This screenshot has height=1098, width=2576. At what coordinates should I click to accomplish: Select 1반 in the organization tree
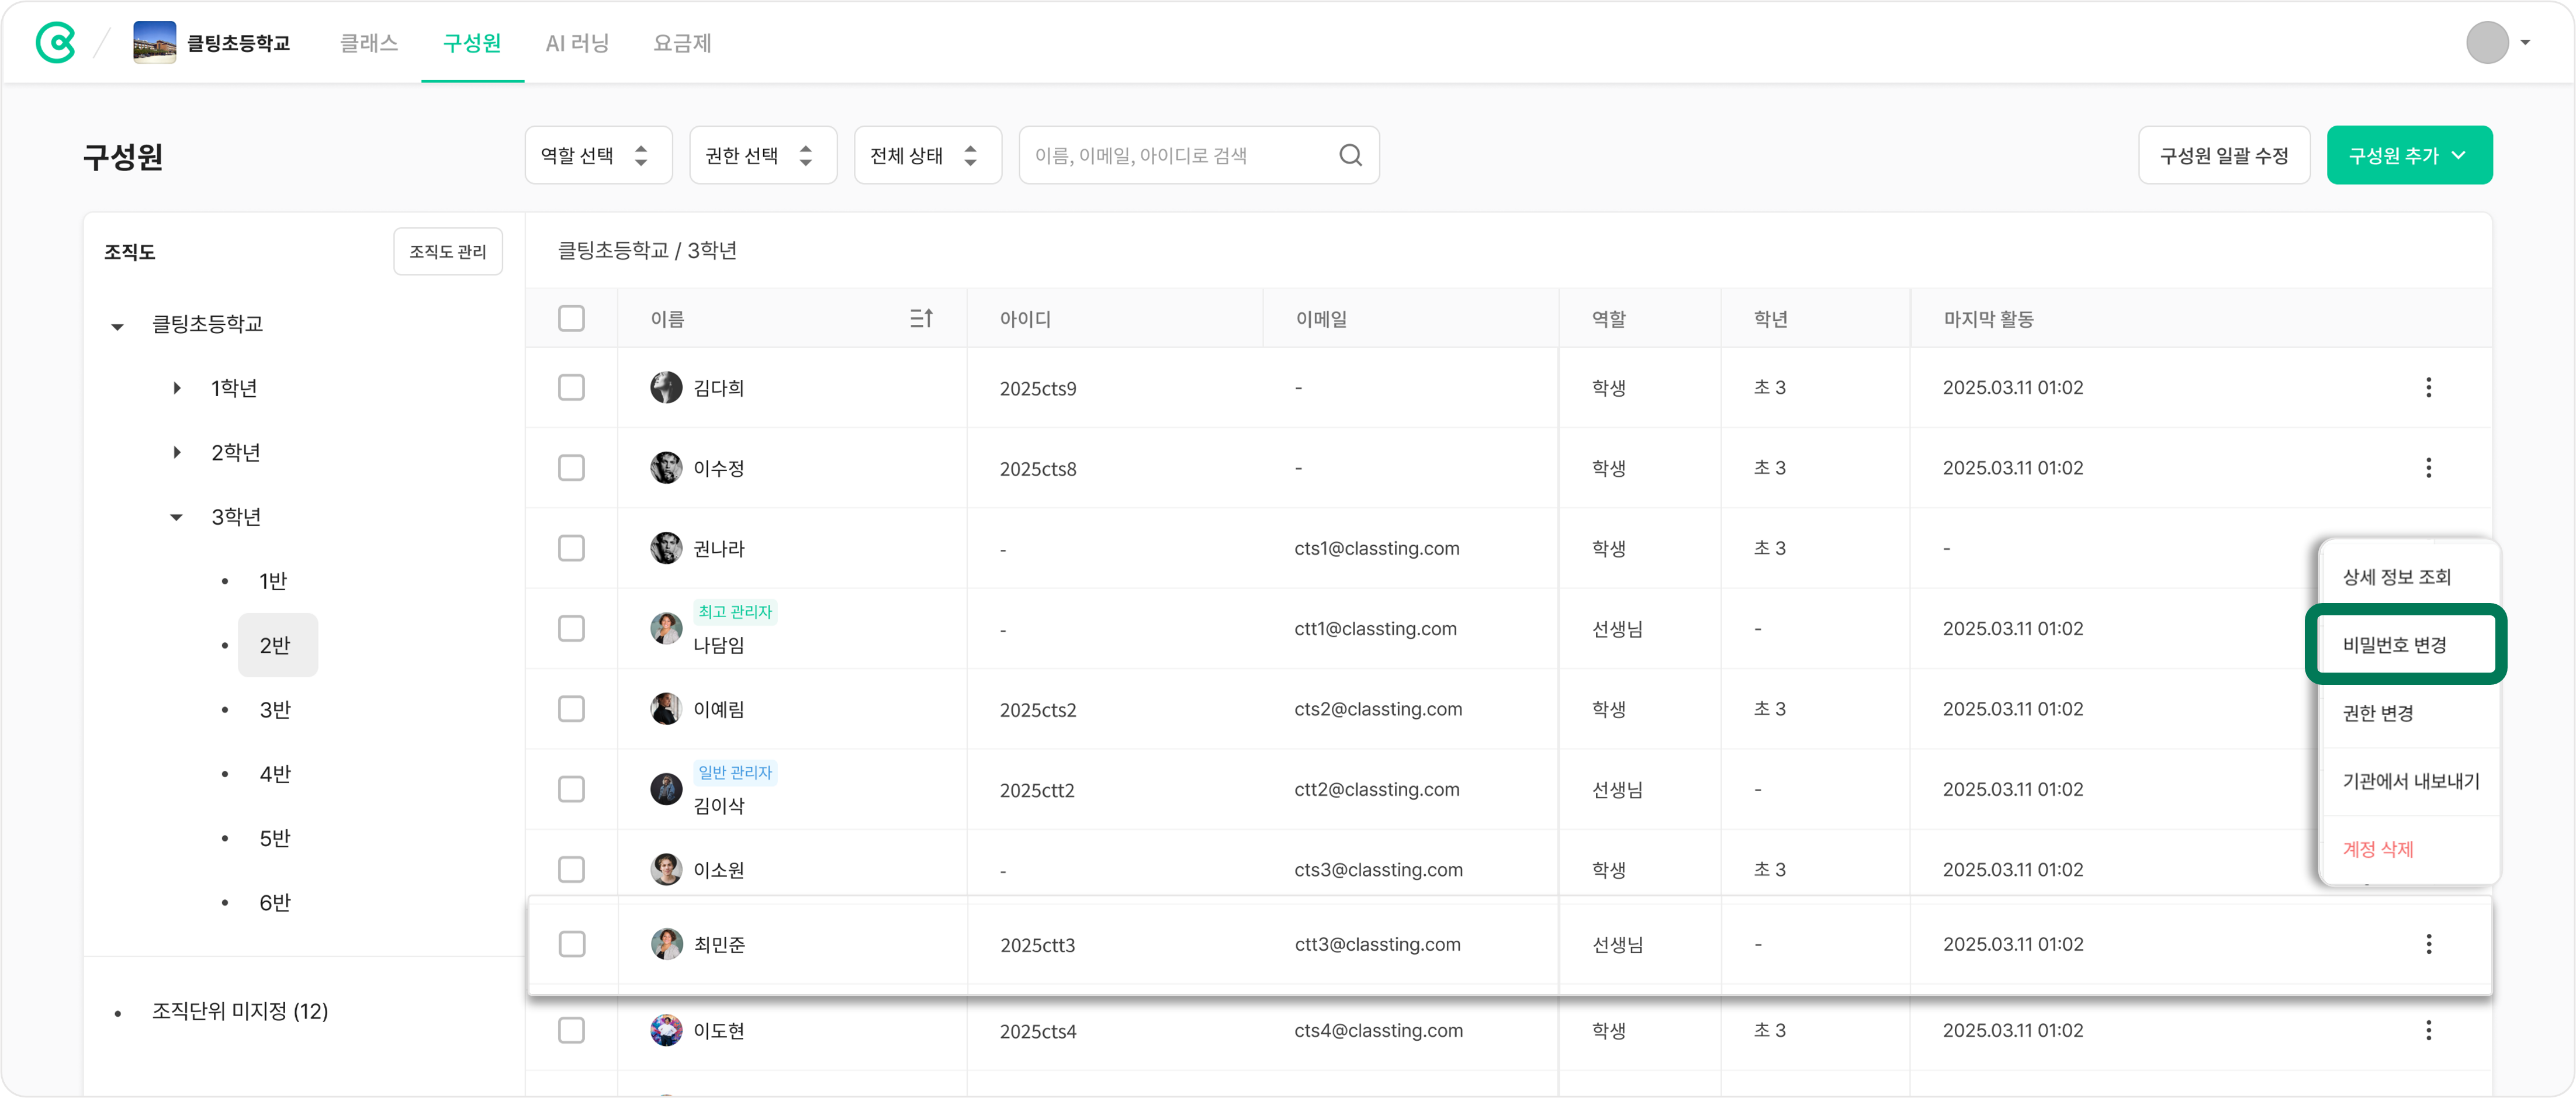(273, 581)
